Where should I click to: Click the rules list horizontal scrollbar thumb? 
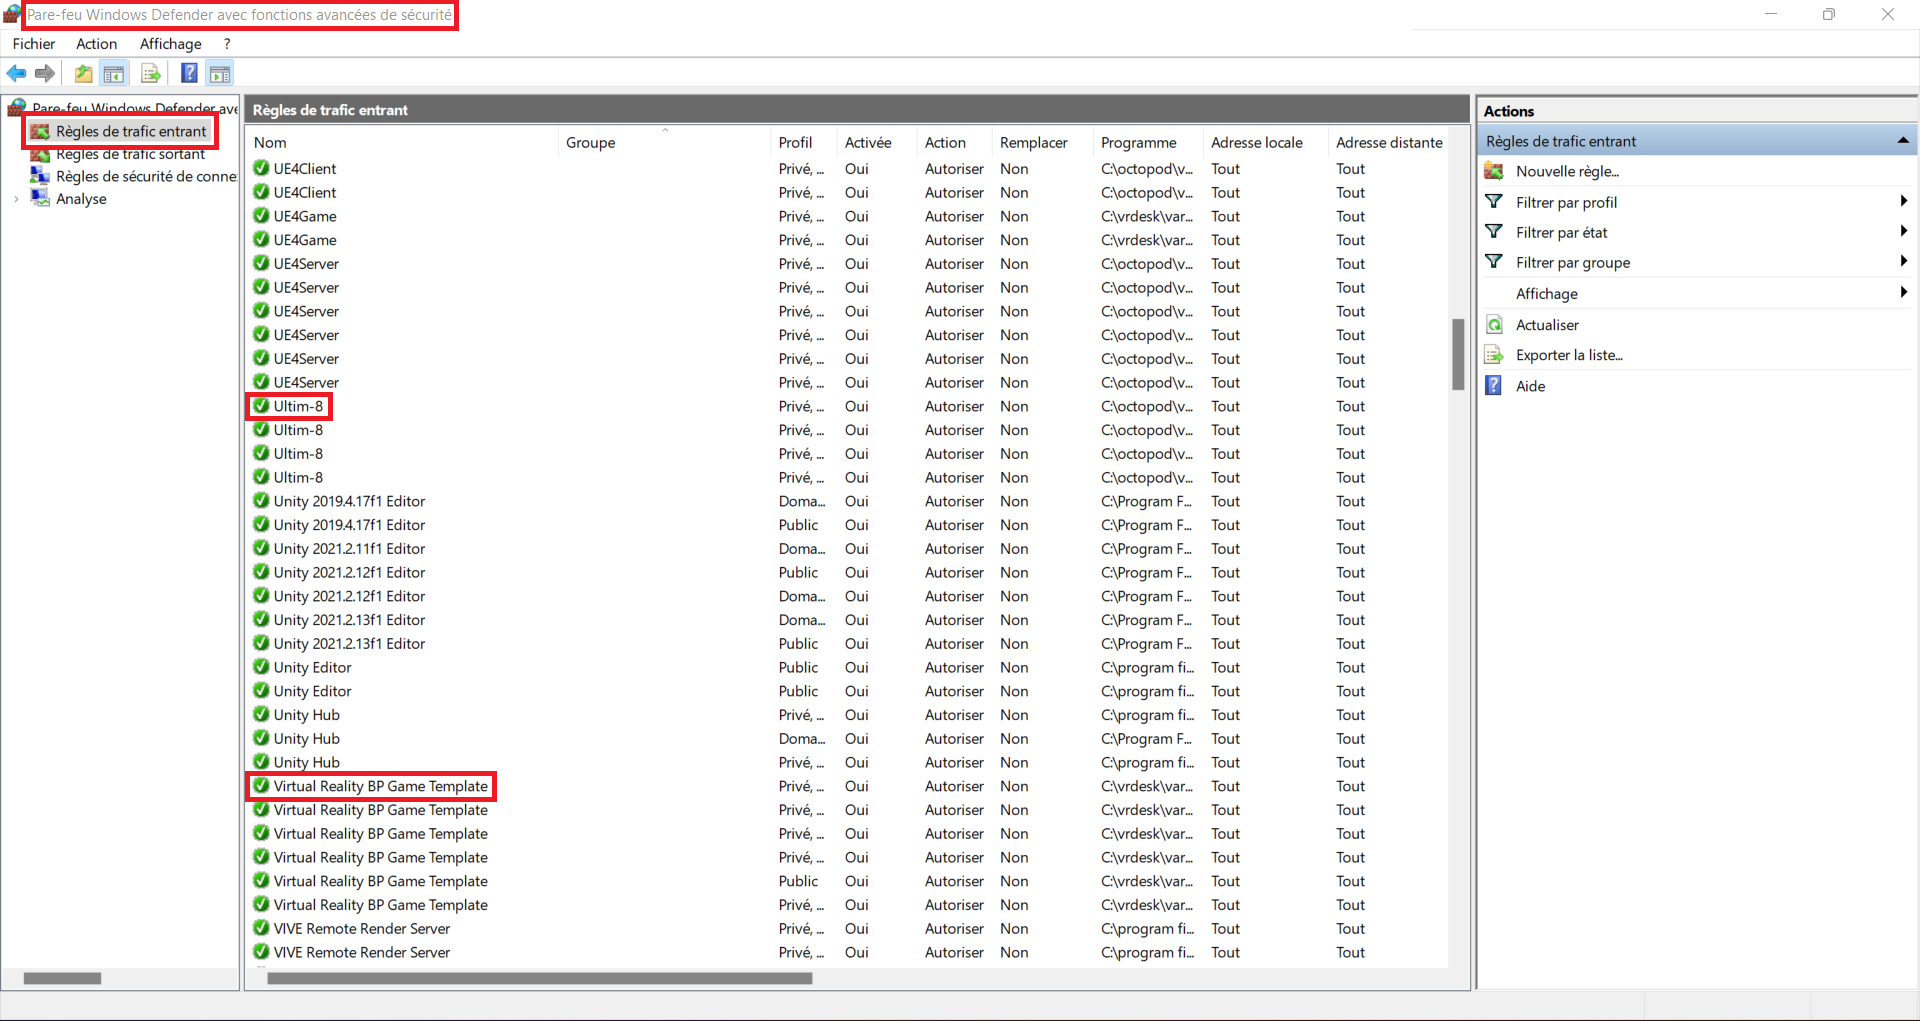pyautogui.click(x=540, y=978)
